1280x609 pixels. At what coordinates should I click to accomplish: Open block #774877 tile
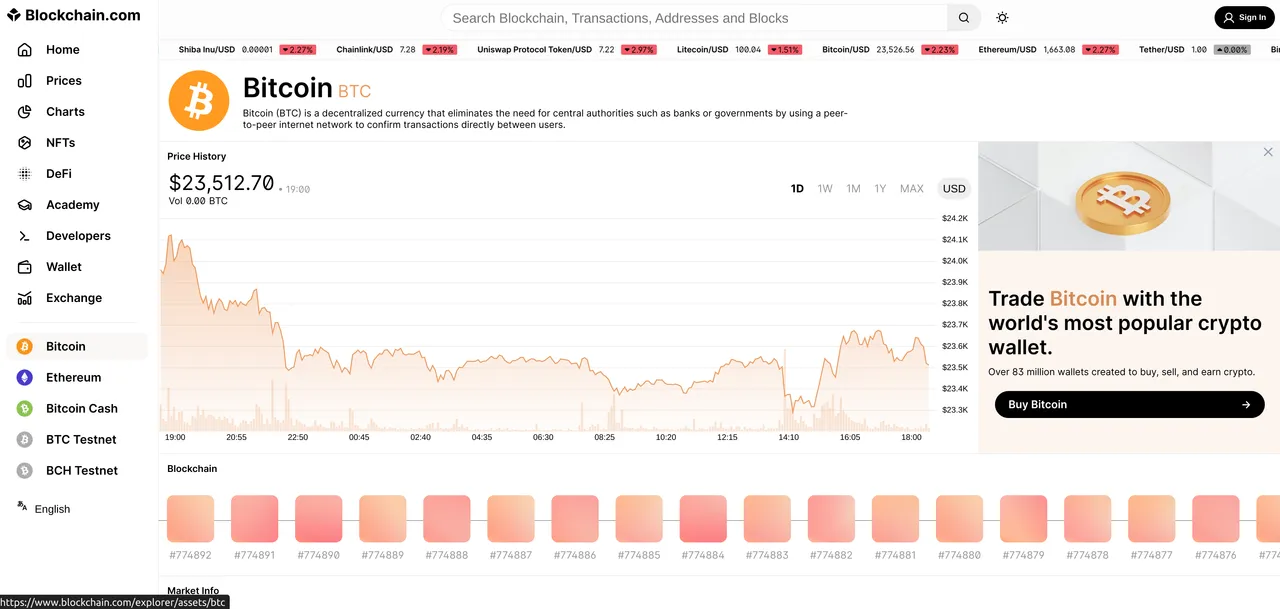(1151, 519)
